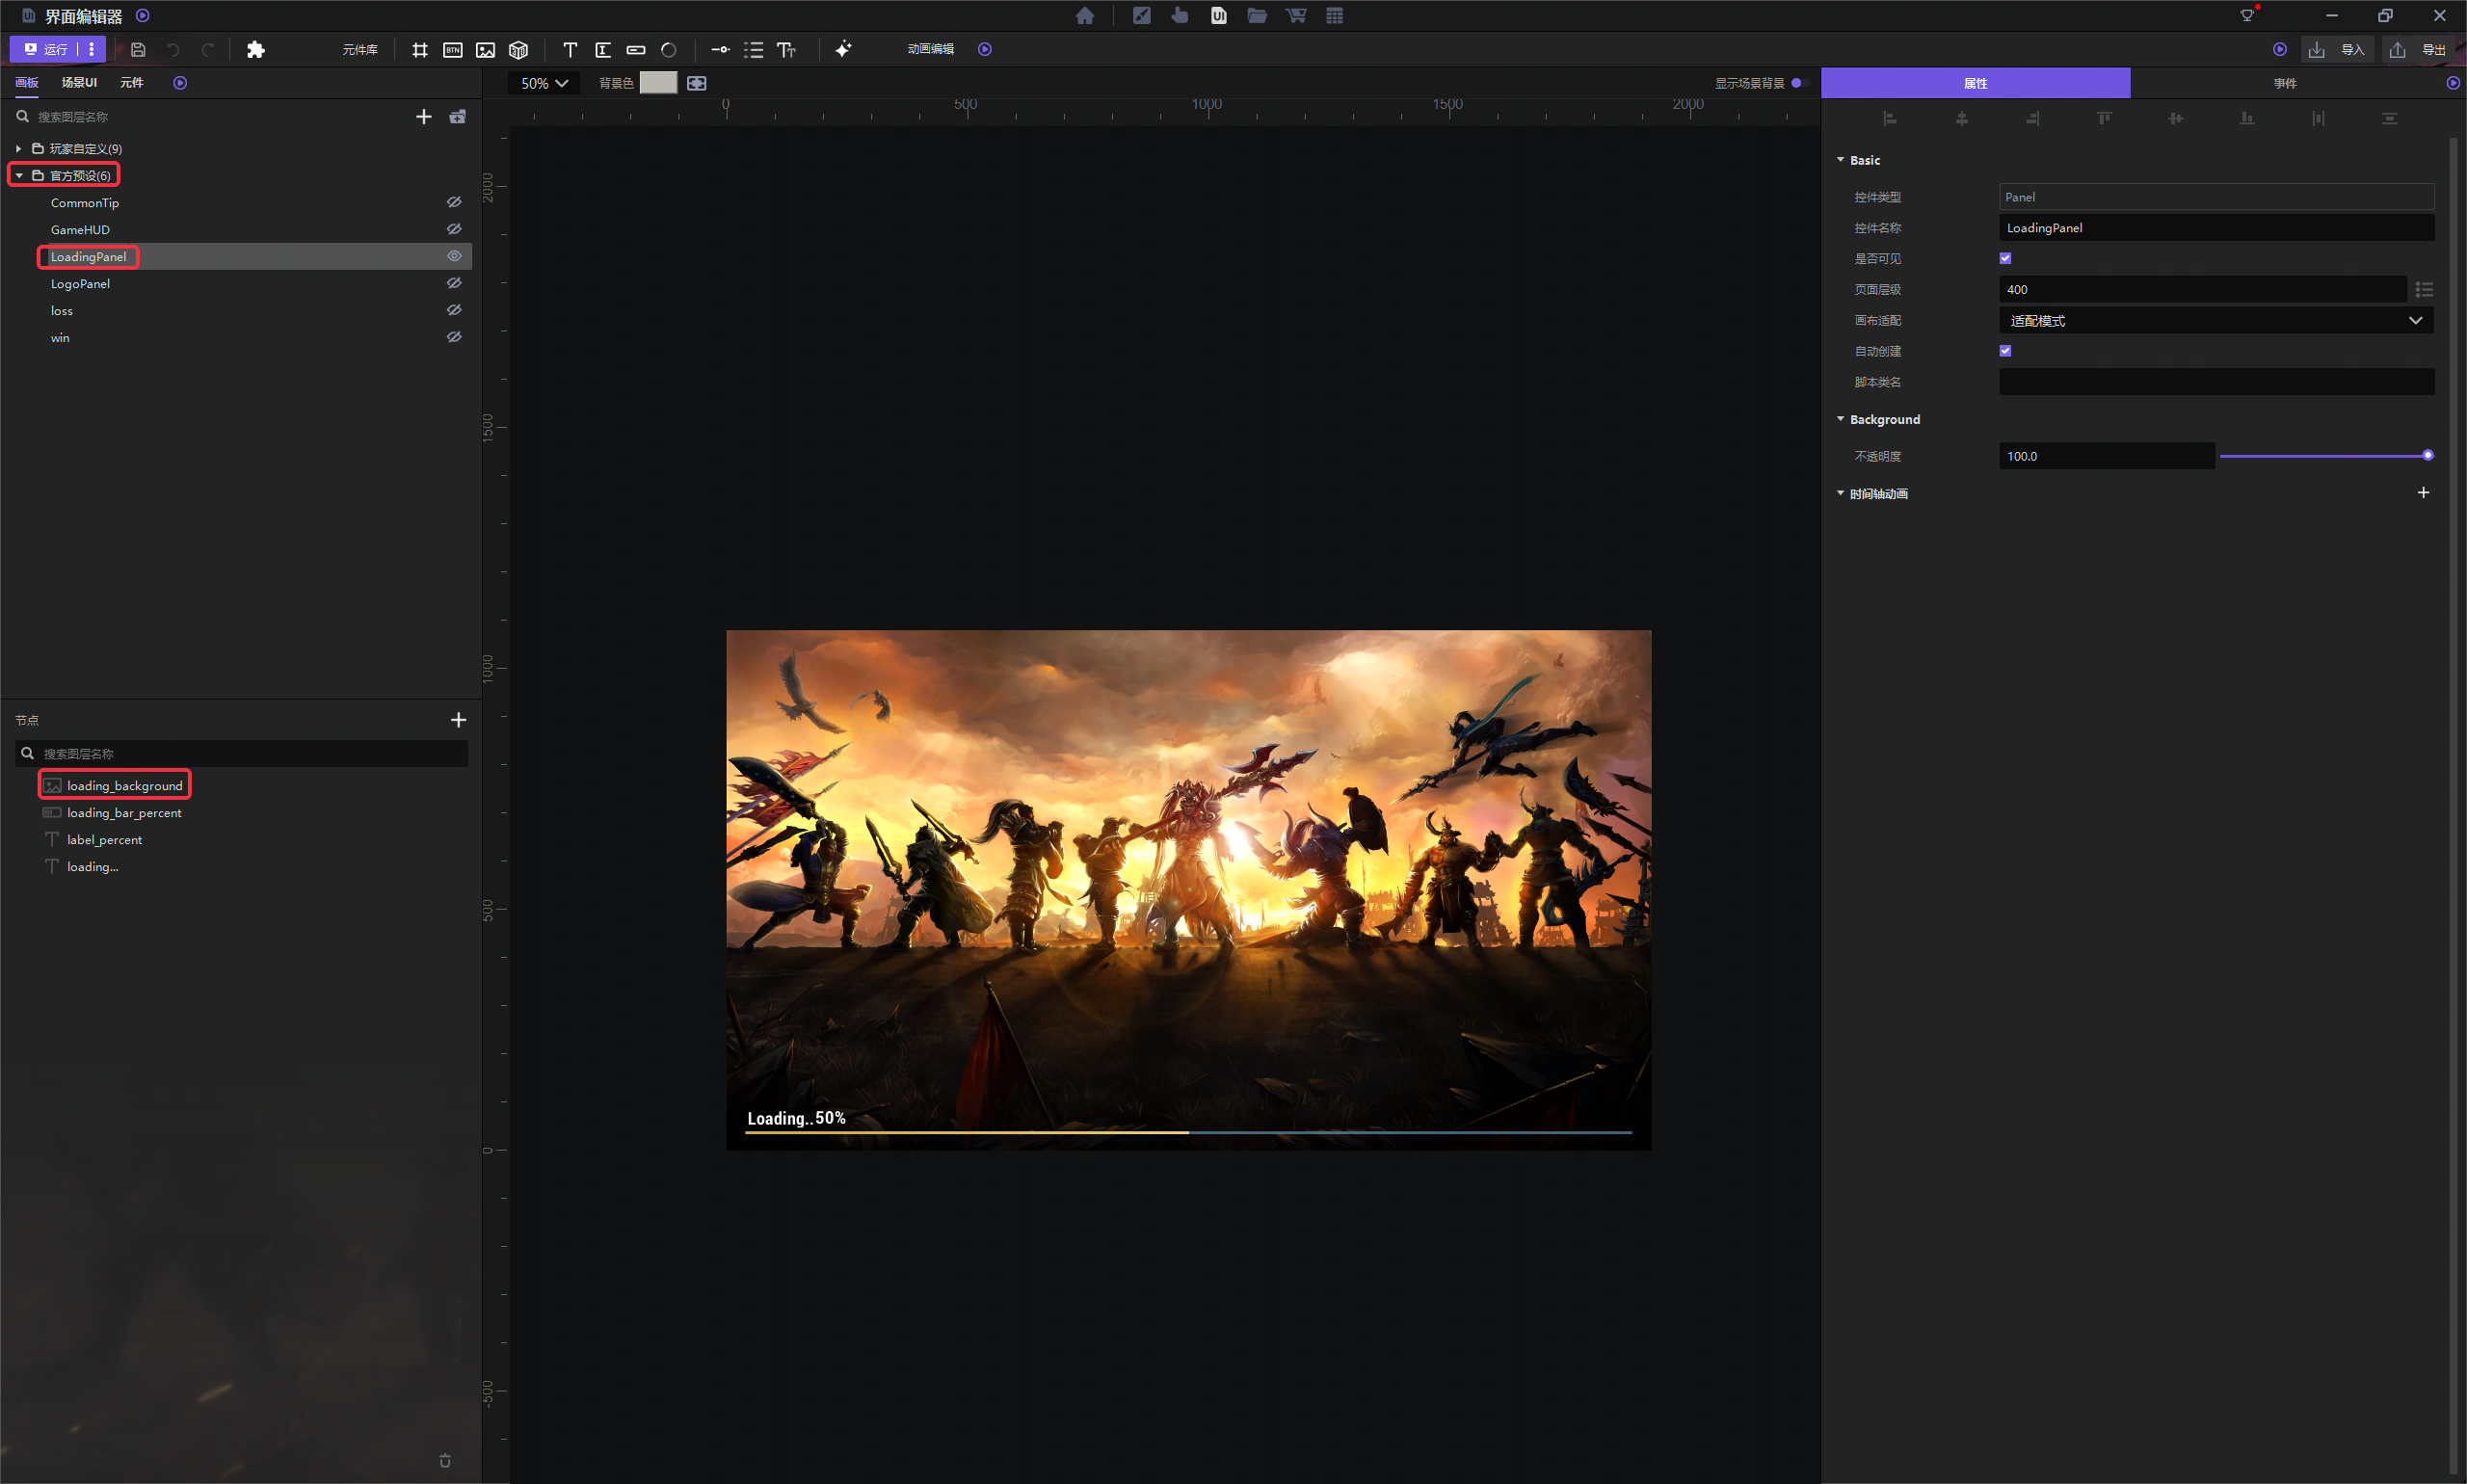Insert a BTN button control from toolbar

pos(452,49)
